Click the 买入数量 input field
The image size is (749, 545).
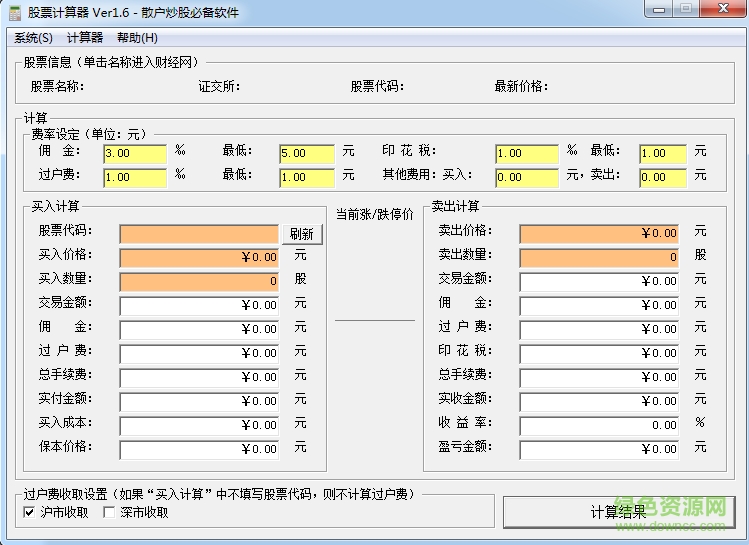(199, 282)
